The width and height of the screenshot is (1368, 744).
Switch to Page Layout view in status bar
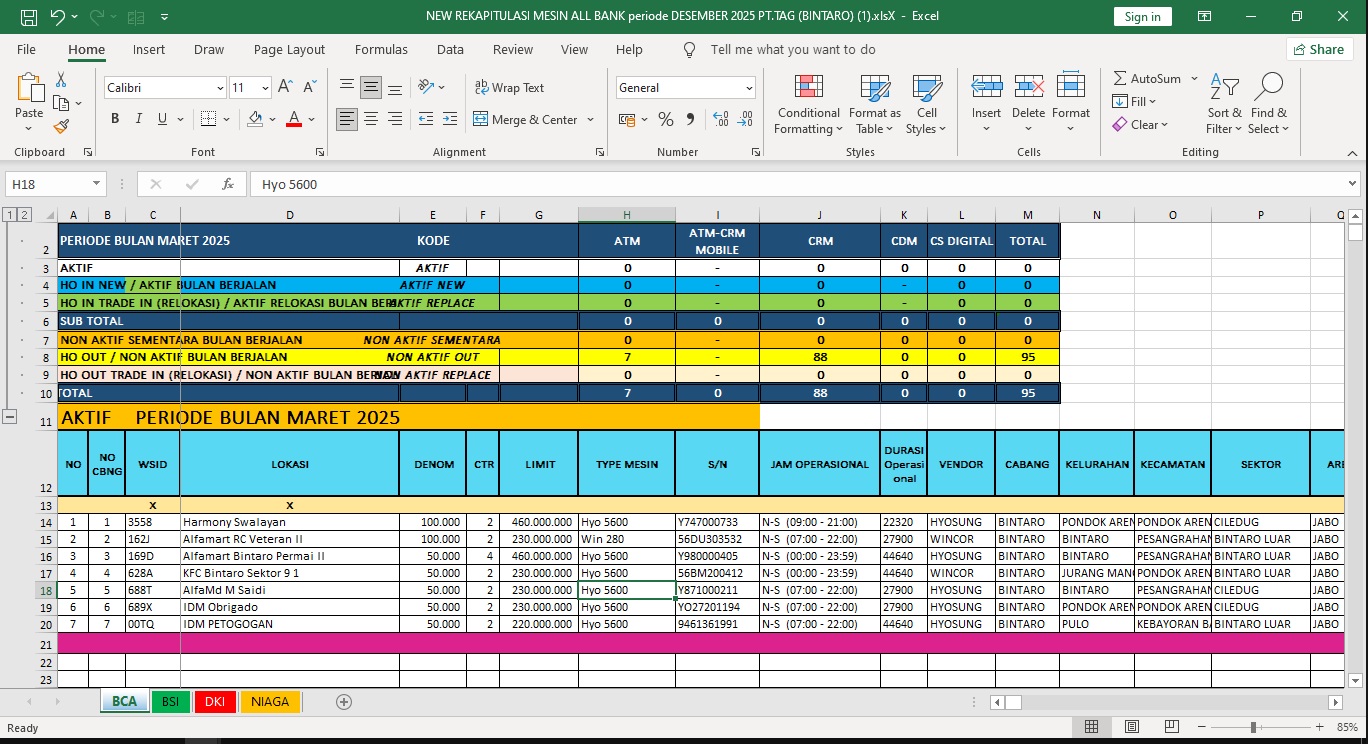pos(1130,727)
